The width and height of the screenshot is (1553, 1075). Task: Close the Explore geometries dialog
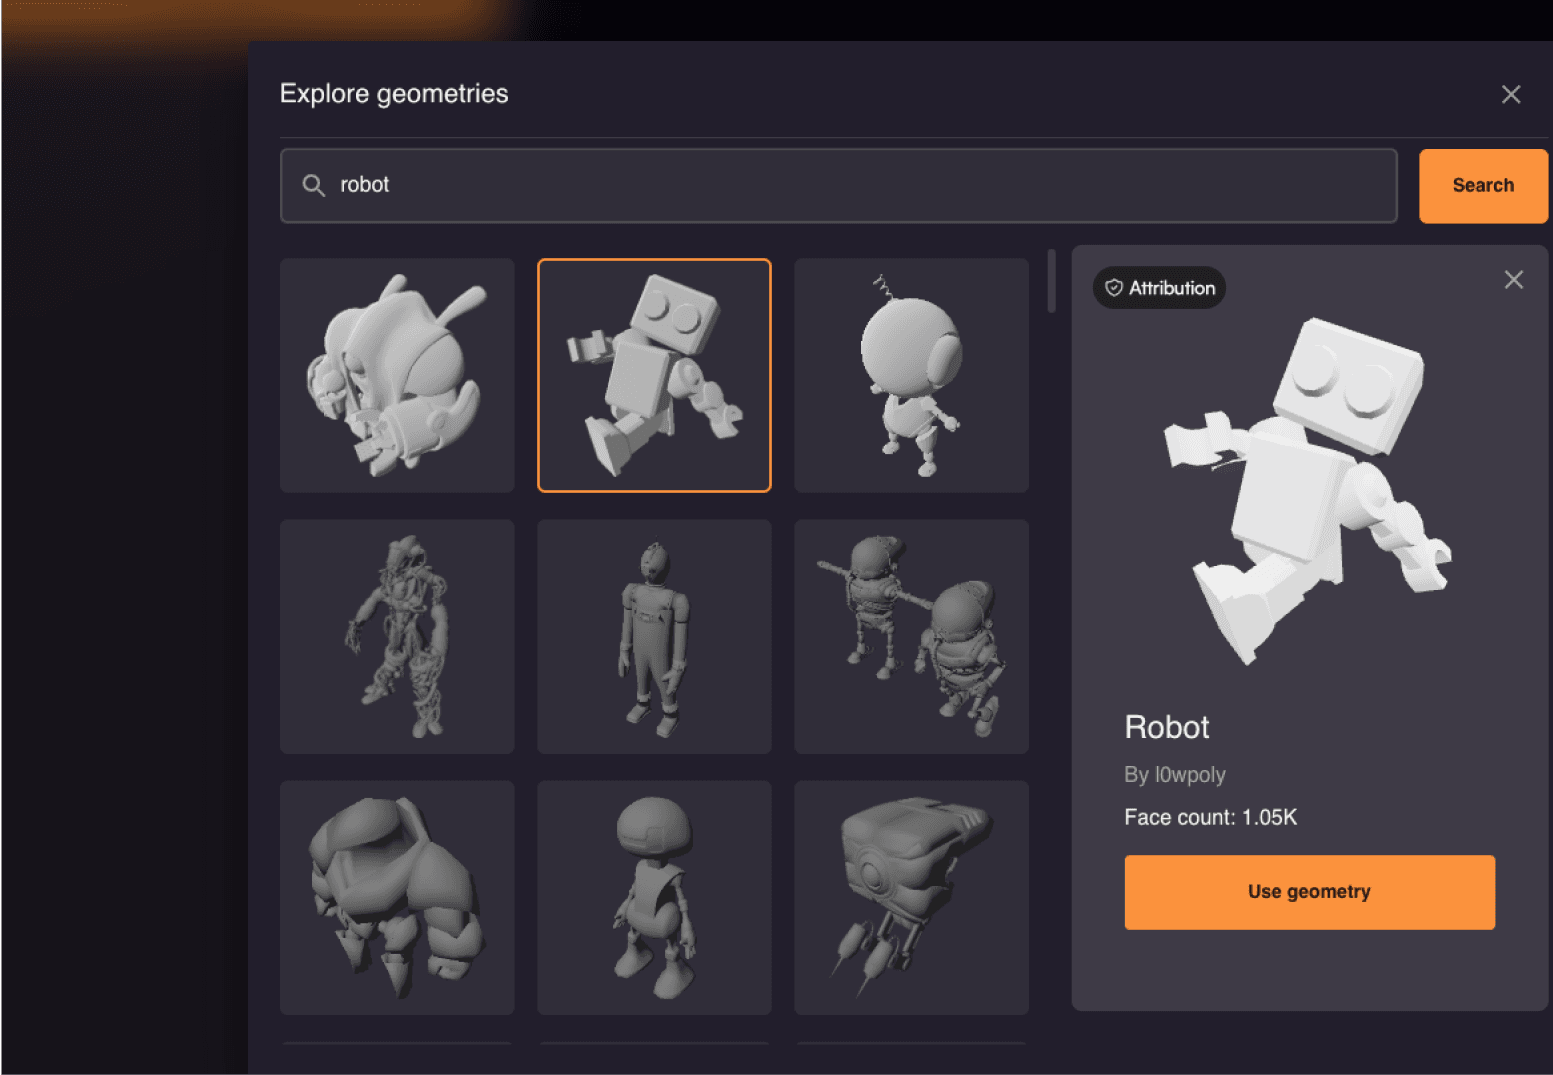pyautogui.click(x=1510, y=94)
